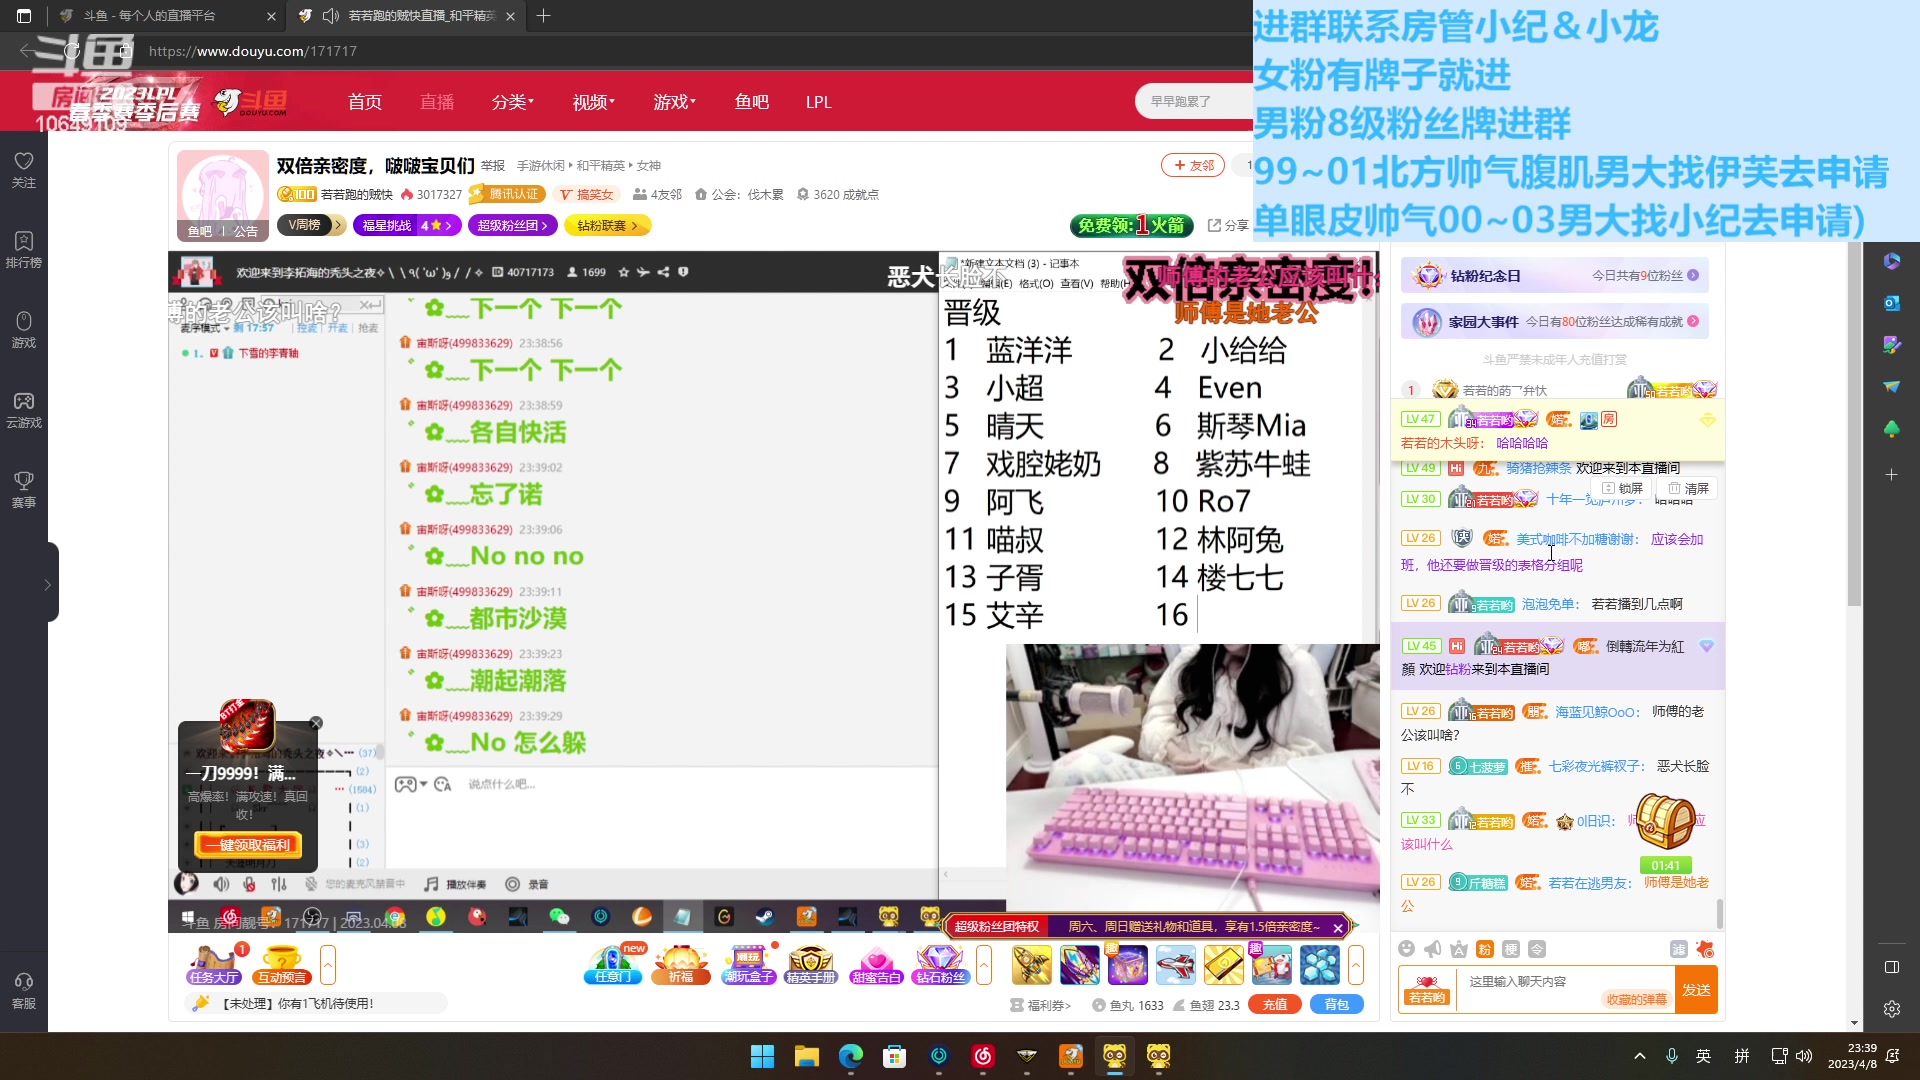Viewport: 1920px width, 1080px height.
Task: Switch to the 直播 navigation tab
Action: click(x=437, y=102)
